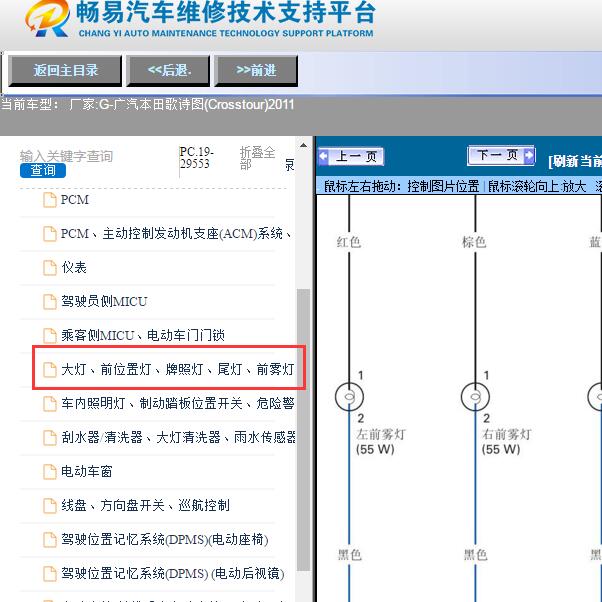Open the 上一页 previous page button
The image size is (602, 602).
click(x=351, y=156)
